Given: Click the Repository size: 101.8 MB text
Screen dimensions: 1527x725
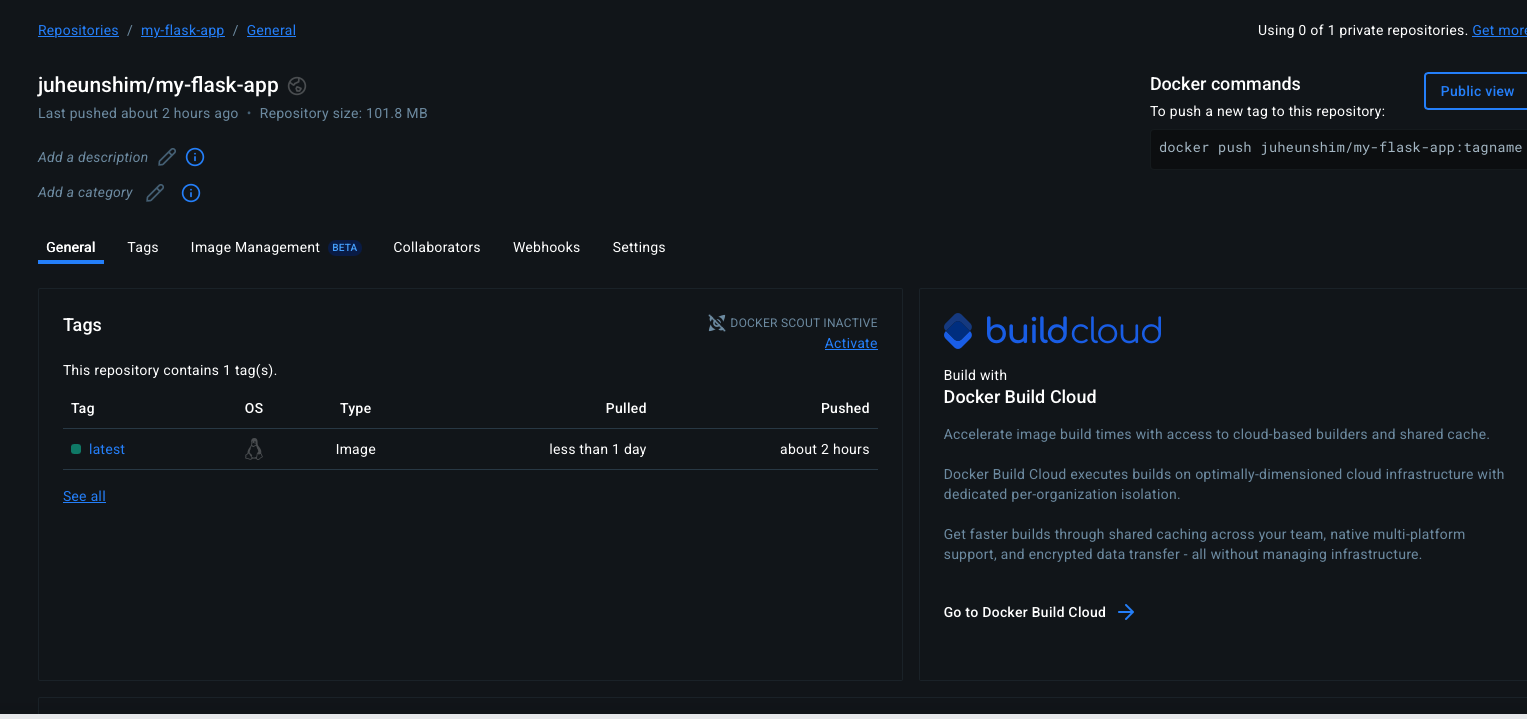Looking at the screenshot, I should 343,113.
